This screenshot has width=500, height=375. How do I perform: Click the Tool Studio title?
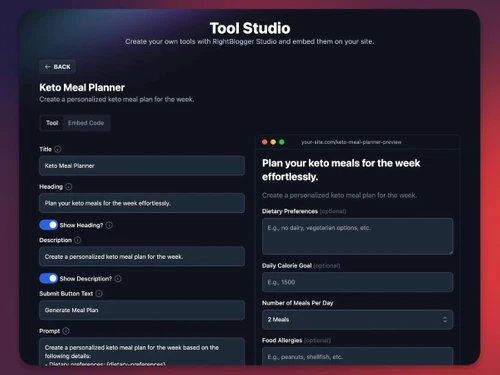pyautogui.click(x=250, y=28)
